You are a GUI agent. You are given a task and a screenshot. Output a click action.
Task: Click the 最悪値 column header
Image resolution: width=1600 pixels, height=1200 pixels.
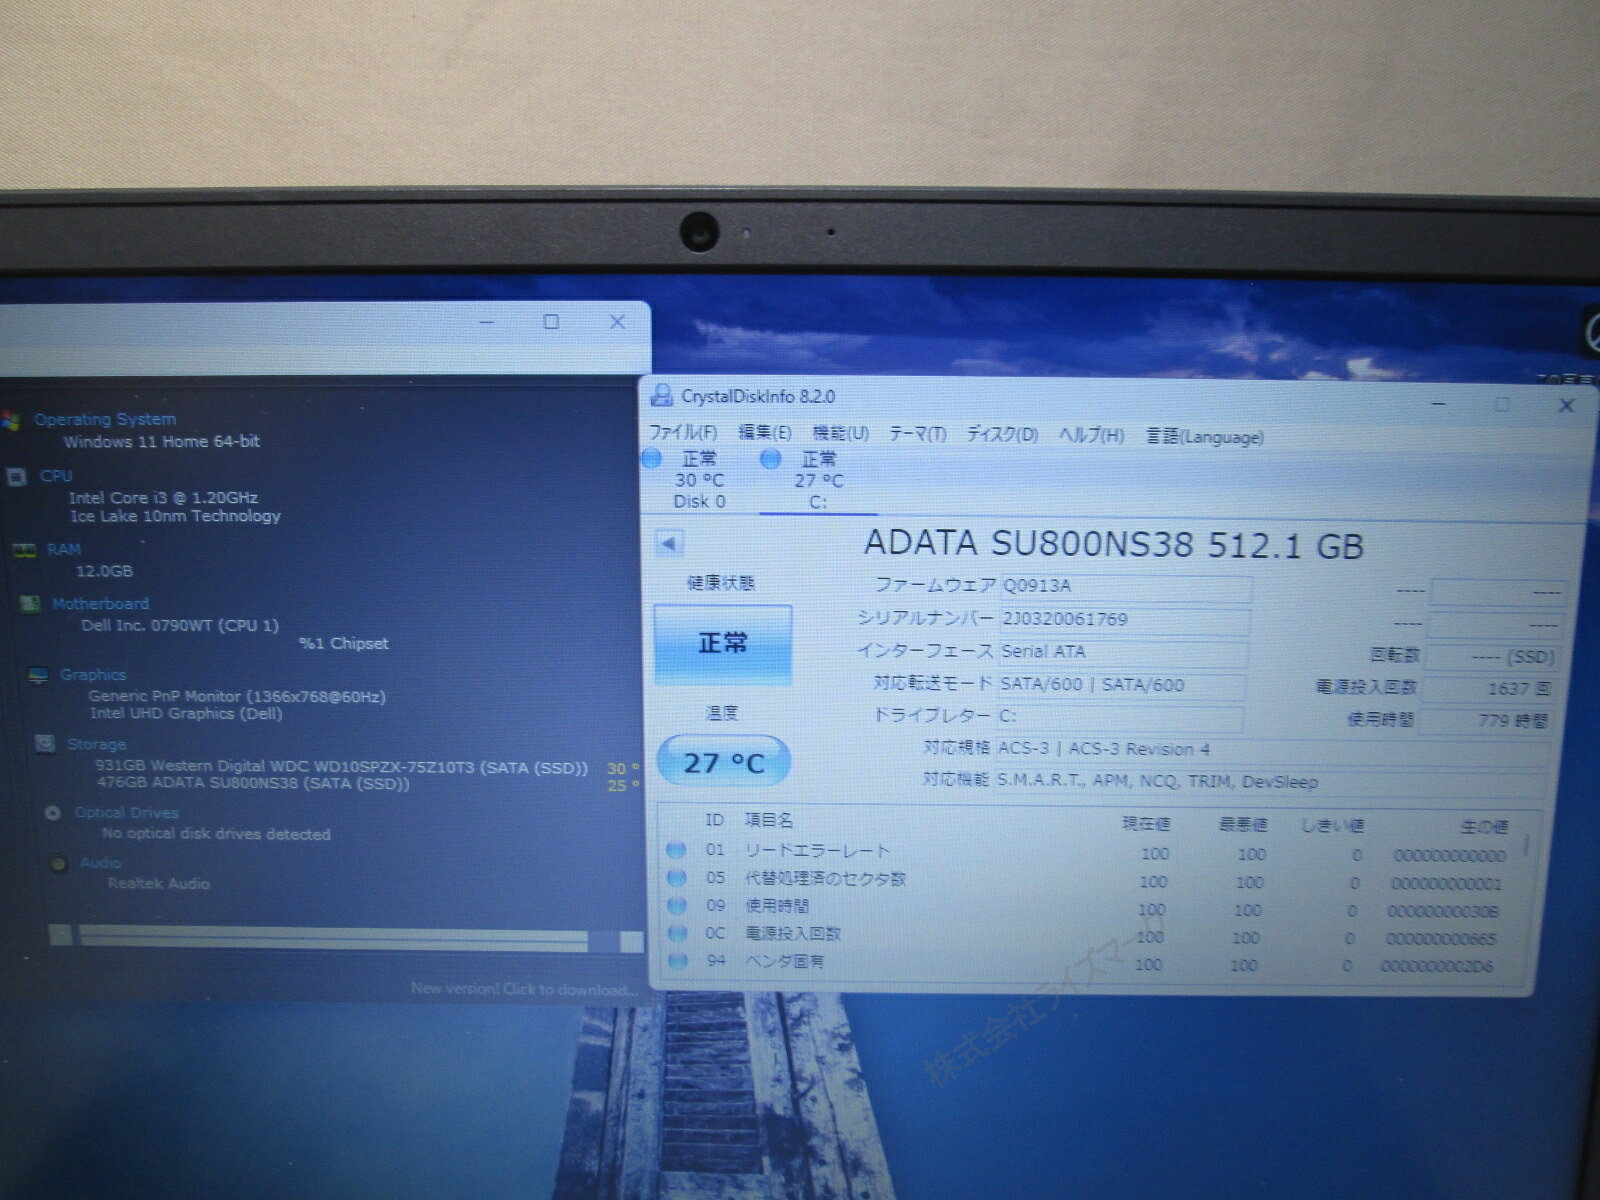click(1243, 825)
